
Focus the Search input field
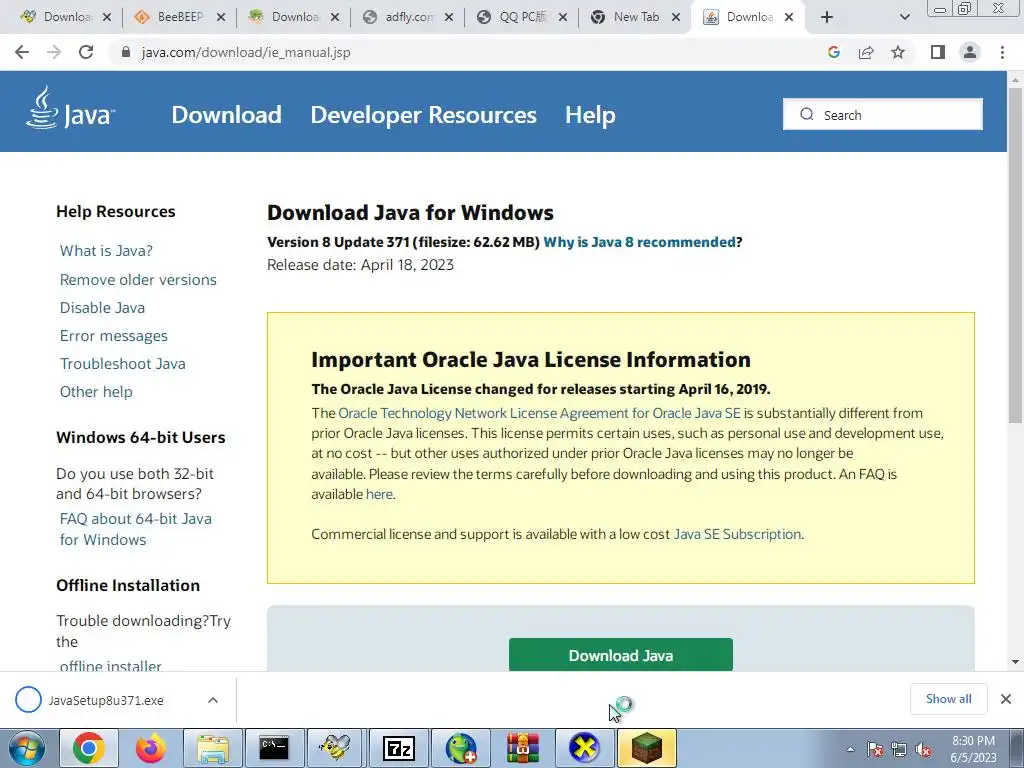click(x=883, y=114)
